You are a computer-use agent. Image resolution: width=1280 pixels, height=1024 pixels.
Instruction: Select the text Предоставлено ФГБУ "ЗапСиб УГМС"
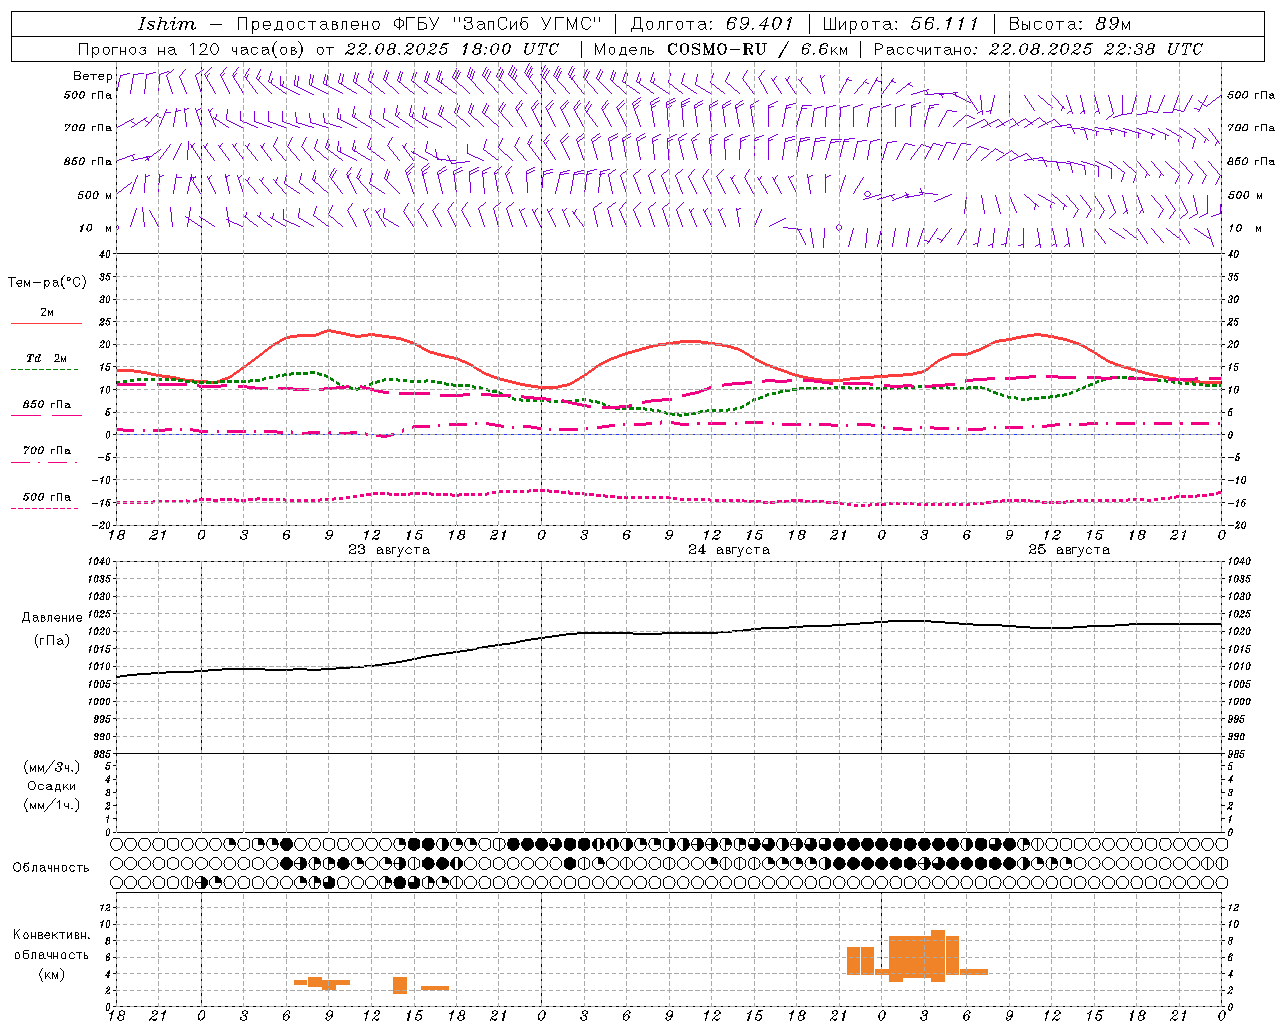pyautogui.click(x=419, y=23)
